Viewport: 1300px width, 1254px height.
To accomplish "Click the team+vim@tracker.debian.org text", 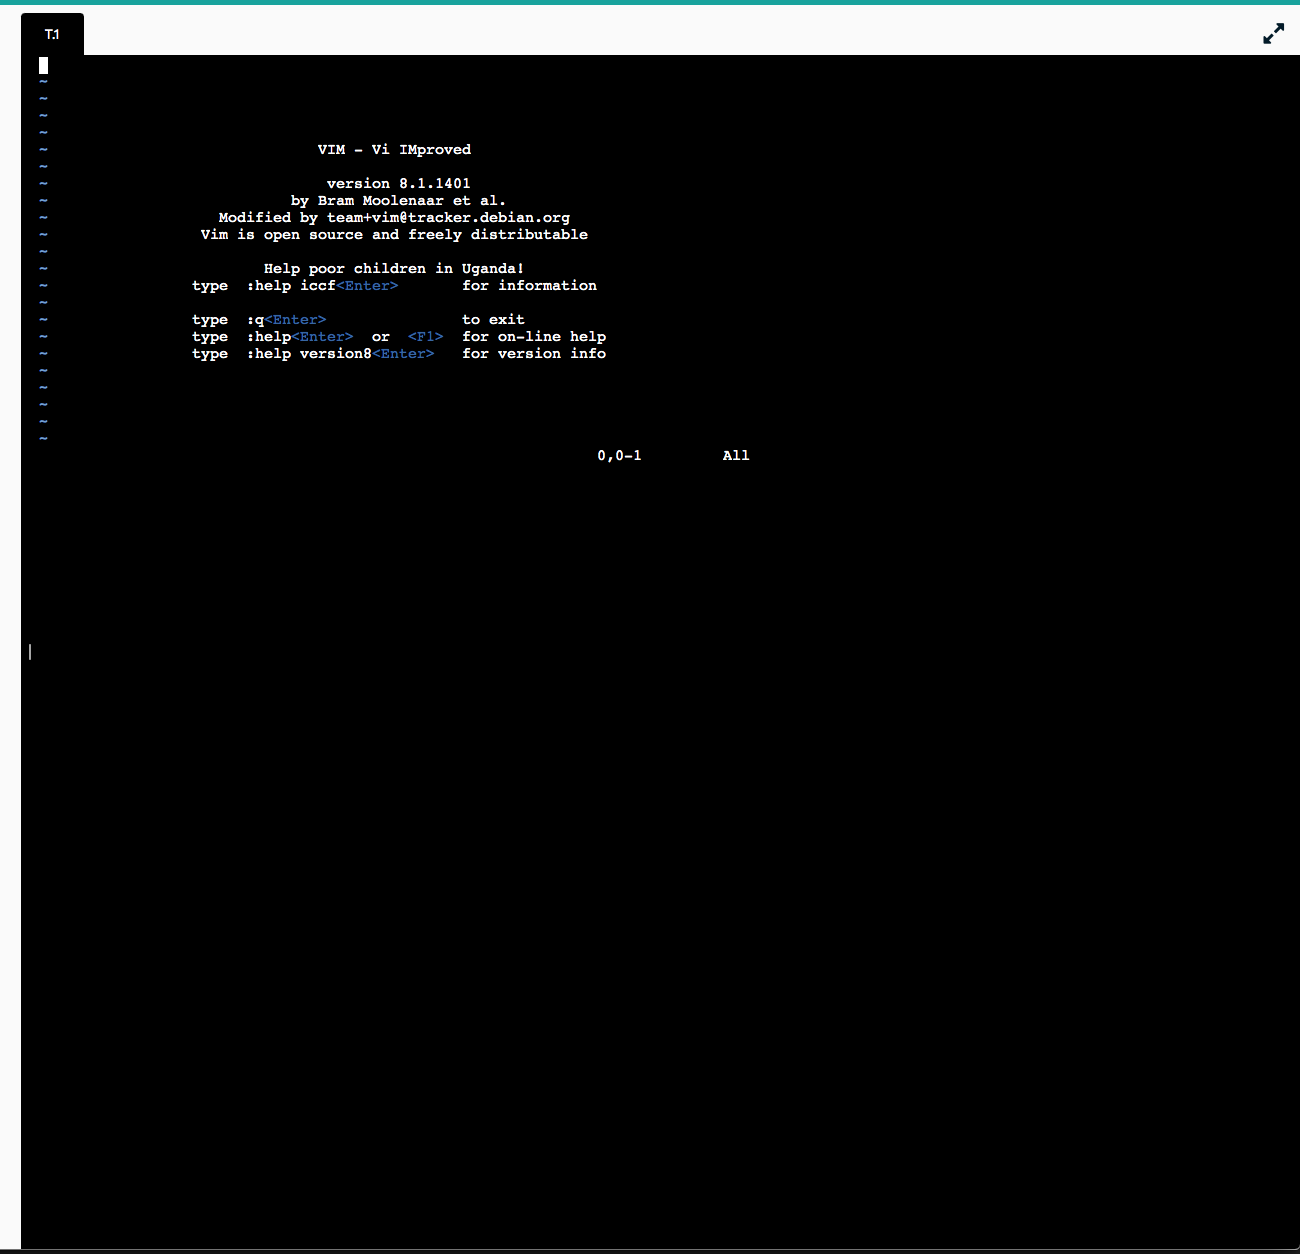I will 448,218.
